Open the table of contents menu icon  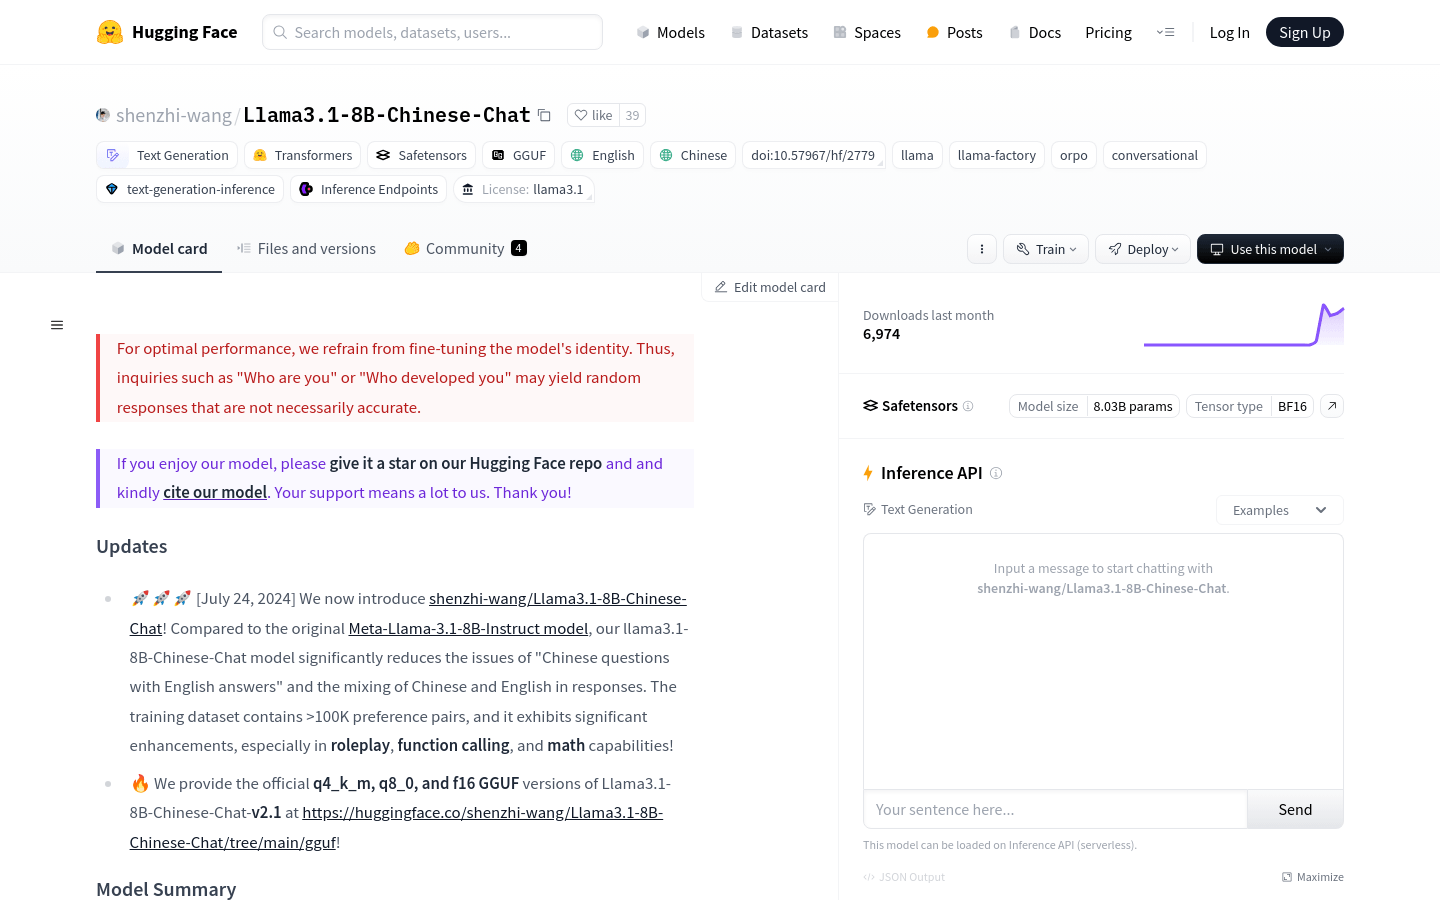(x=57, y=325)
